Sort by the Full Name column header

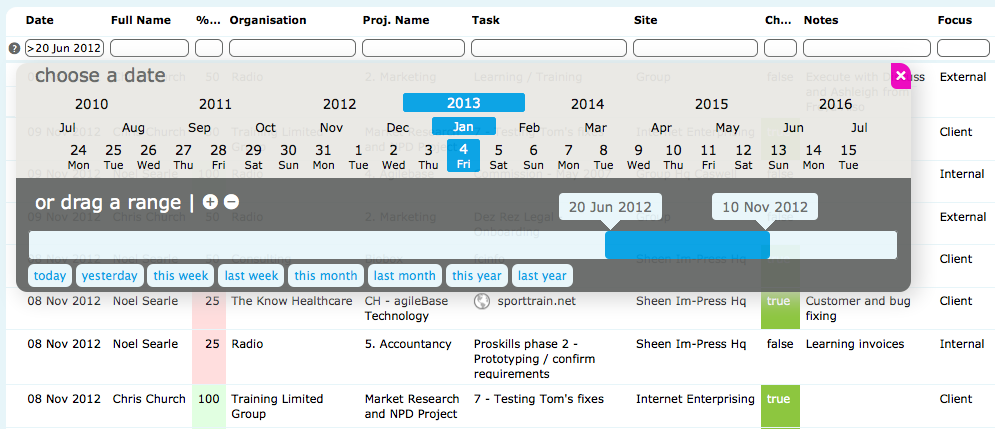pos(141,20)
